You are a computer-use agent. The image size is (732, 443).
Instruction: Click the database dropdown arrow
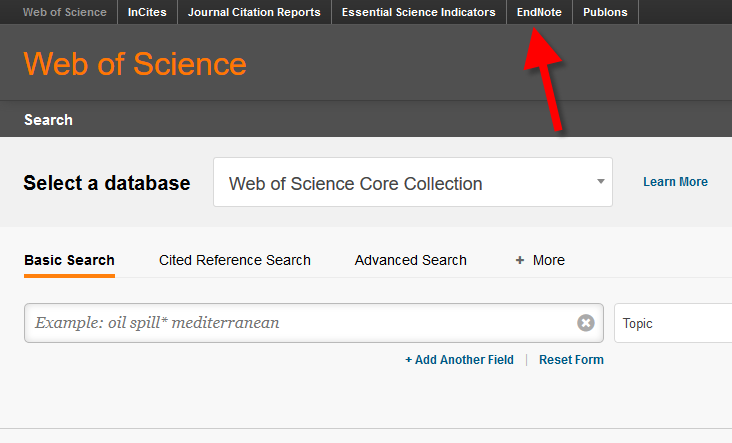600,182
